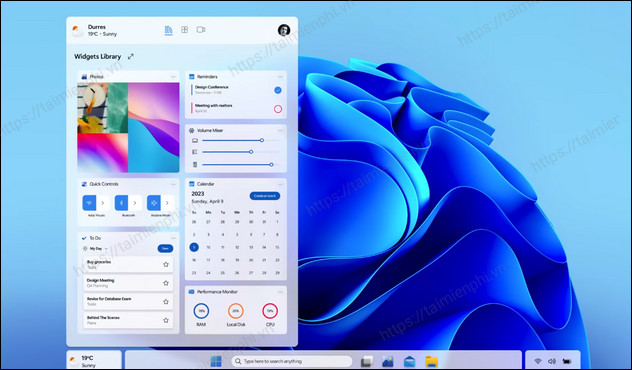
Task: Click the Performance Monitor widget icon
Action: [x=191, y=292]
